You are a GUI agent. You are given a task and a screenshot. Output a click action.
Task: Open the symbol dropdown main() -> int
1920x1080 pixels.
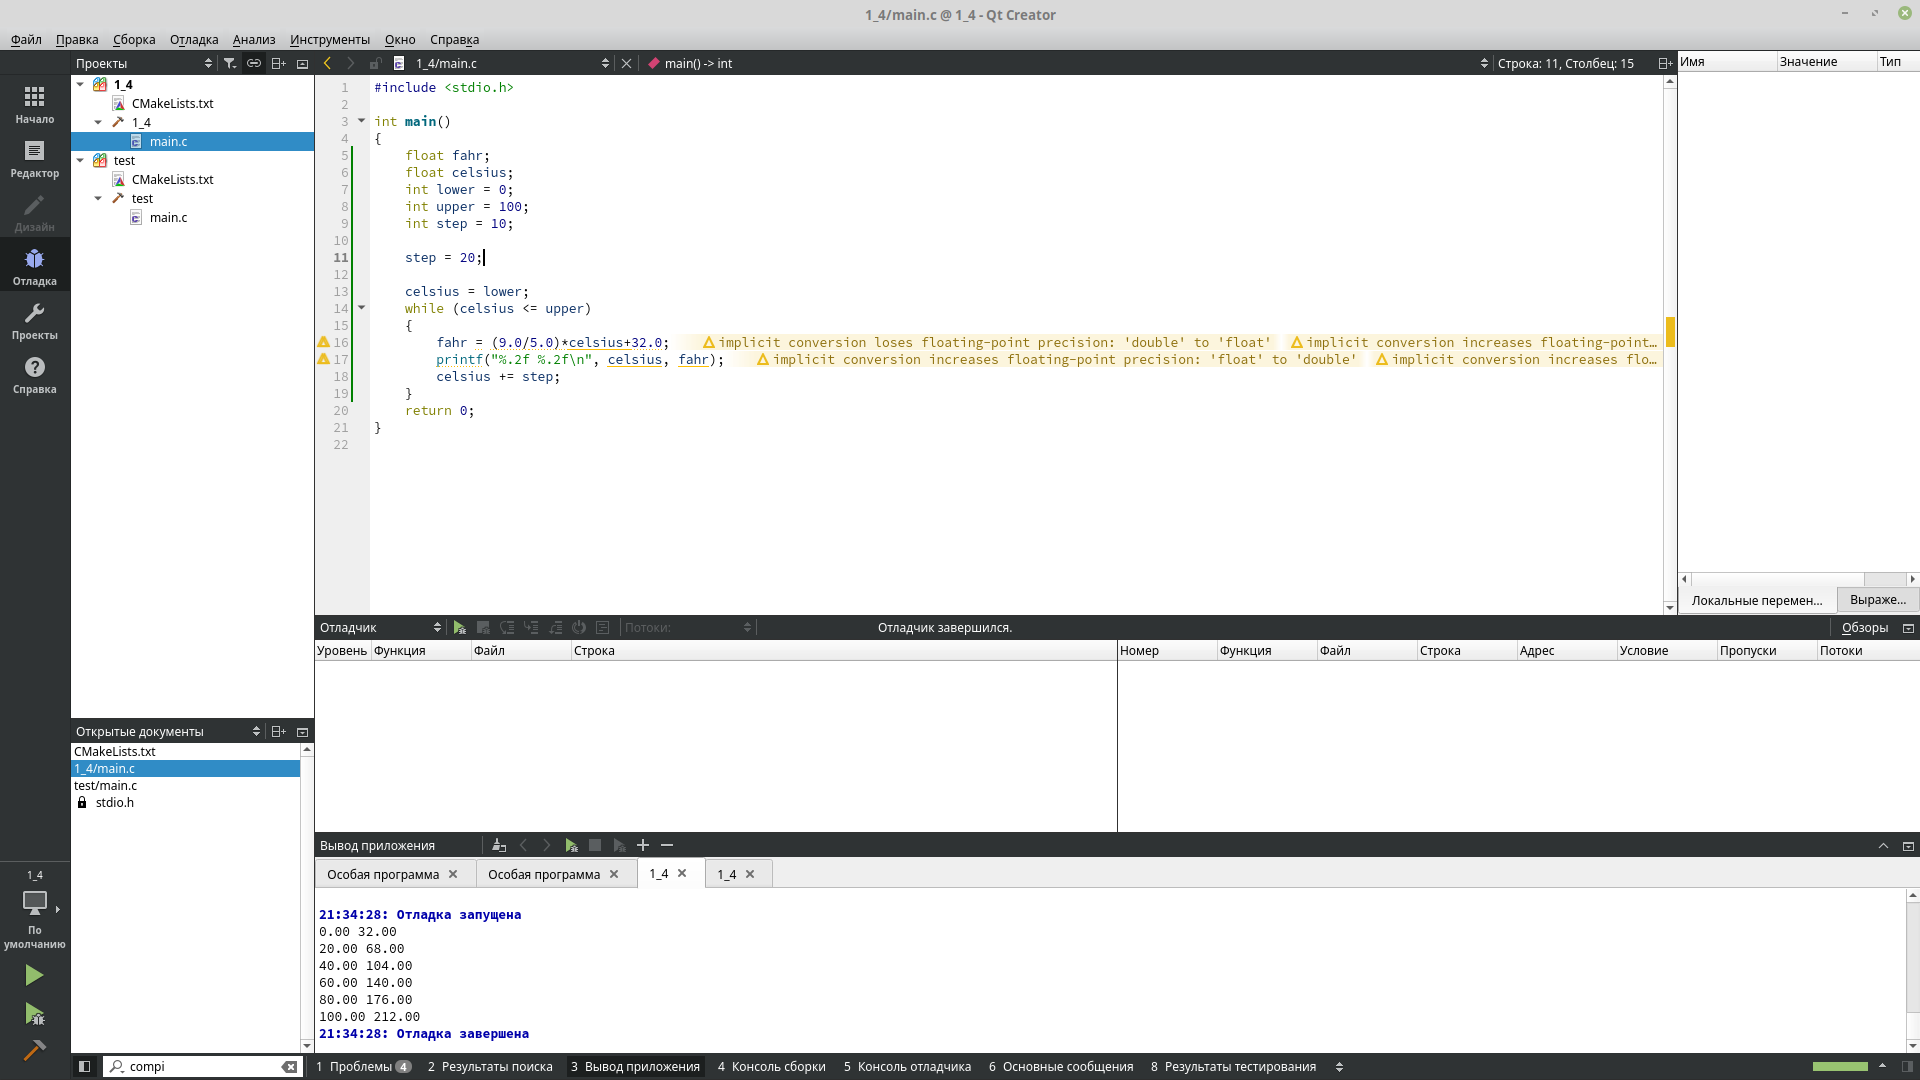1068,63
